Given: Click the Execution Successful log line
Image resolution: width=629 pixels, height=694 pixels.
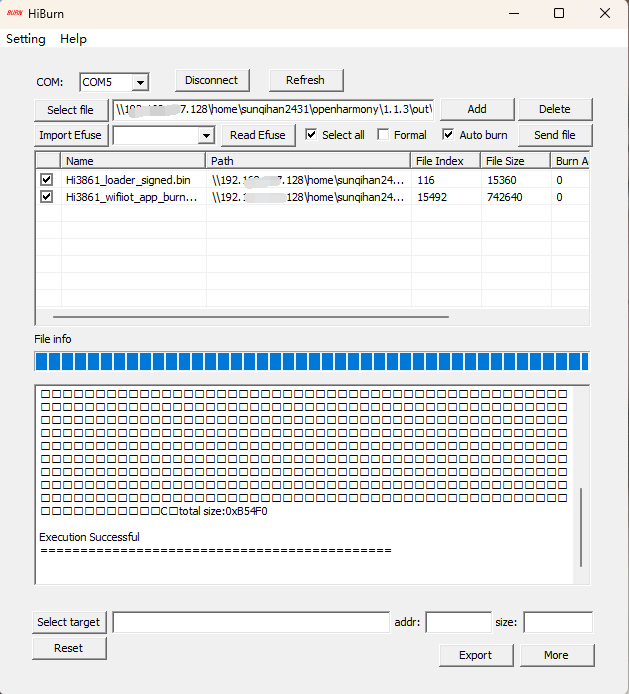Looking at the screenshot, I should pyautogui.click(x=89, y=537).
